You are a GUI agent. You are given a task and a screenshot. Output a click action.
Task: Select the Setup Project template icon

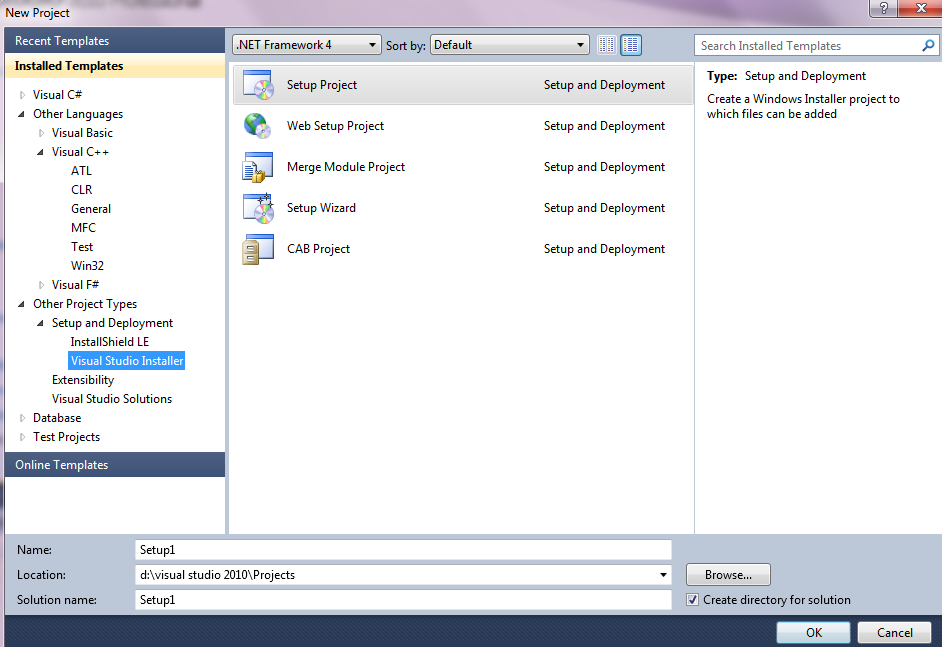tap(257, 86)
